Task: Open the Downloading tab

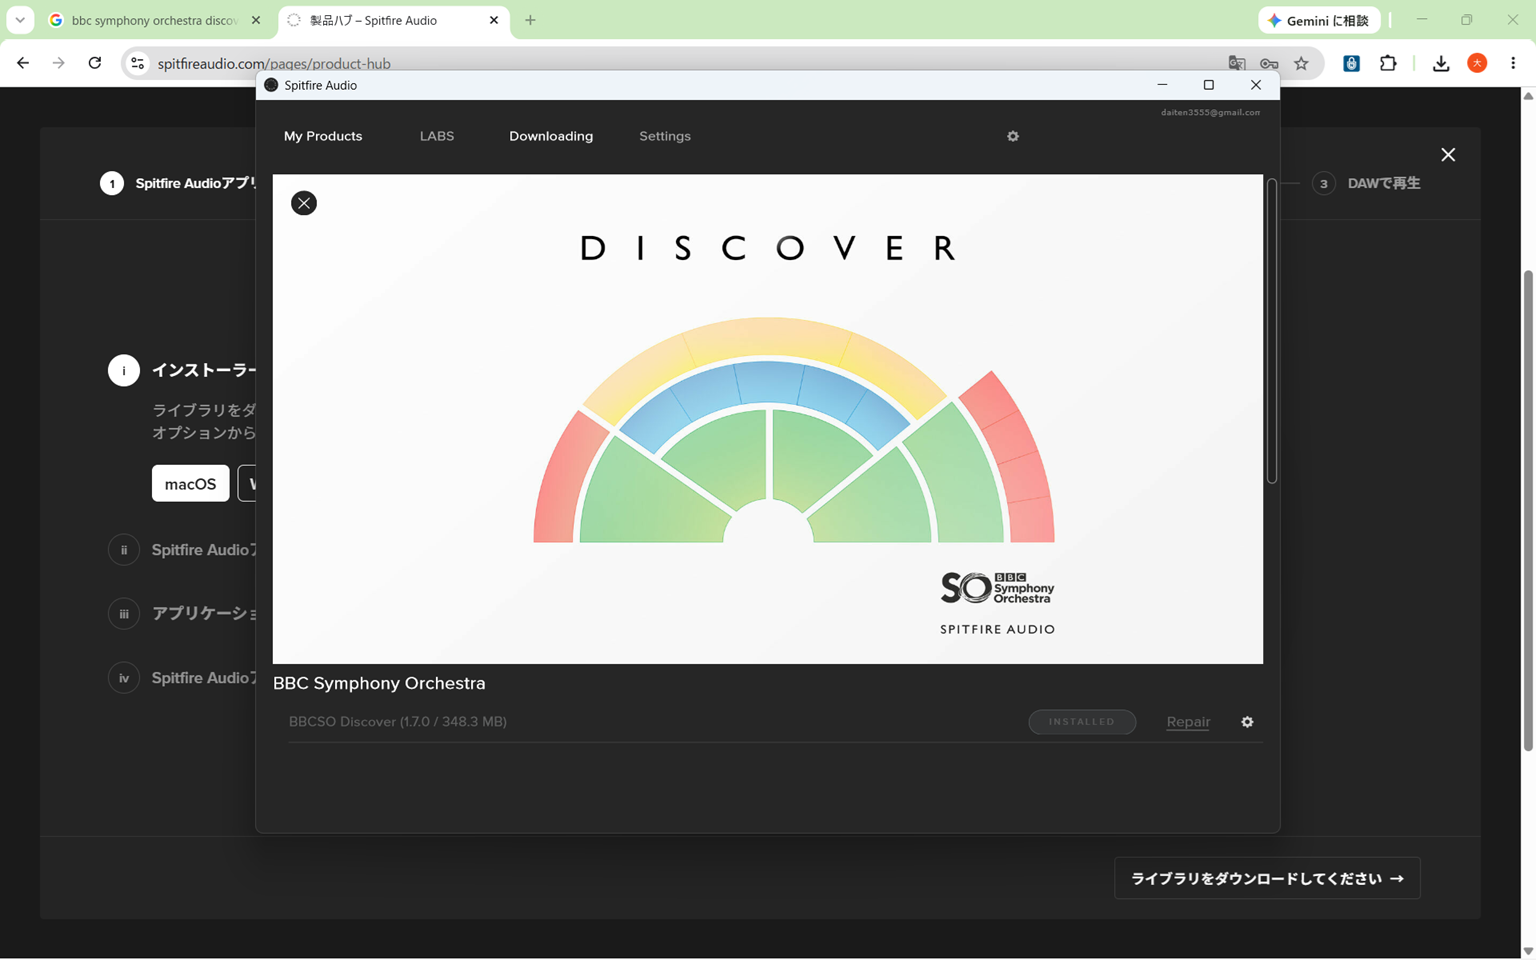Action: pyautogui.click(x=551, y=136)
